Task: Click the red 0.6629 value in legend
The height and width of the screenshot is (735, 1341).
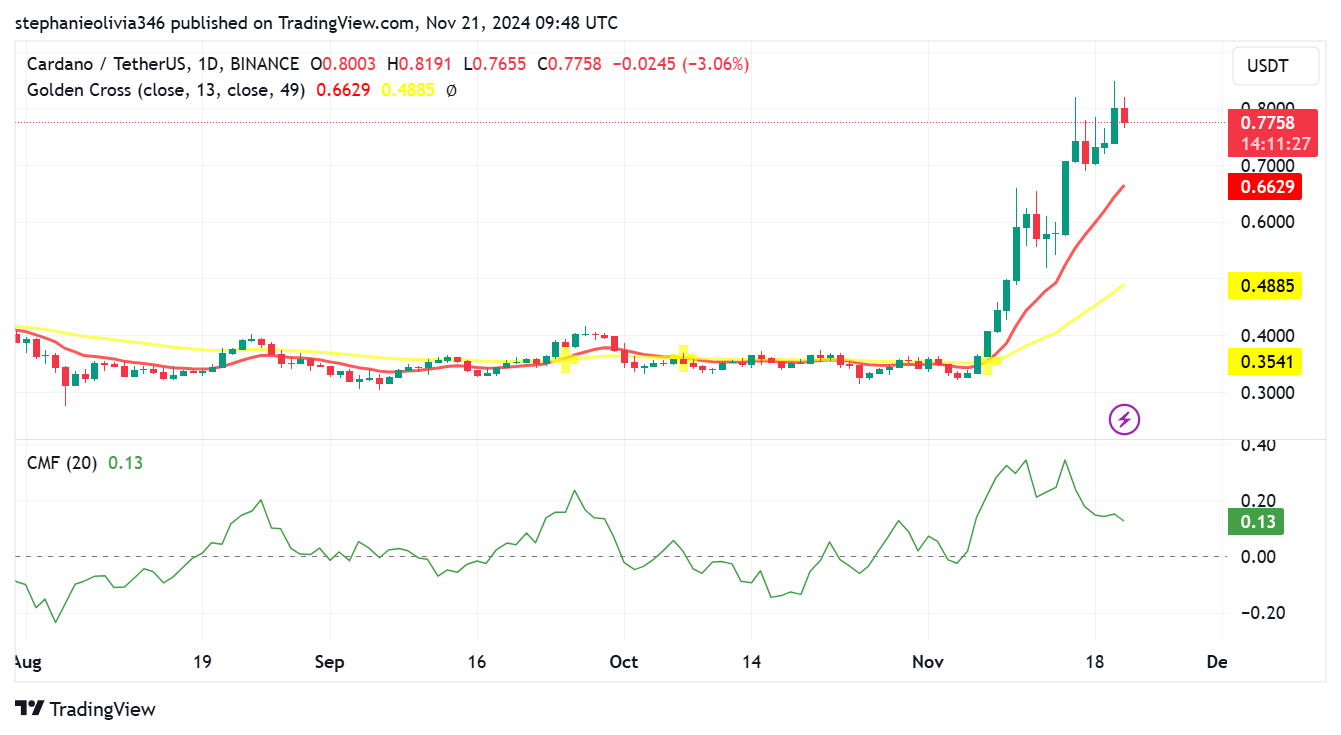Action: (343, 90)
